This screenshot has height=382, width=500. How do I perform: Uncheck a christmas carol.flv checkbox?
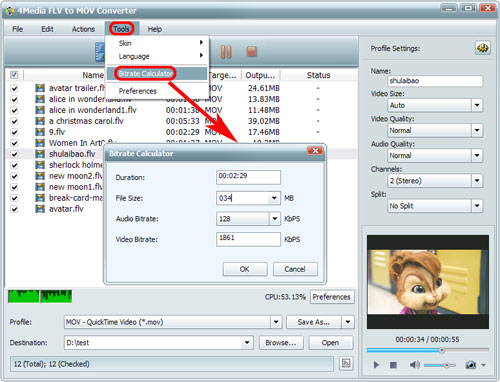[14, 121]
